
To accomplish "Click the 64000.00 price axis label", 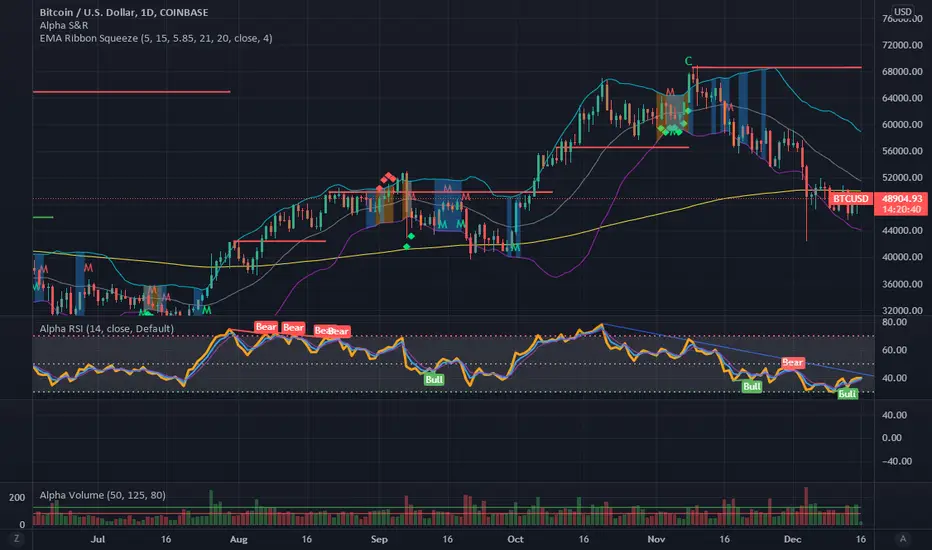I will coord(902,98).
